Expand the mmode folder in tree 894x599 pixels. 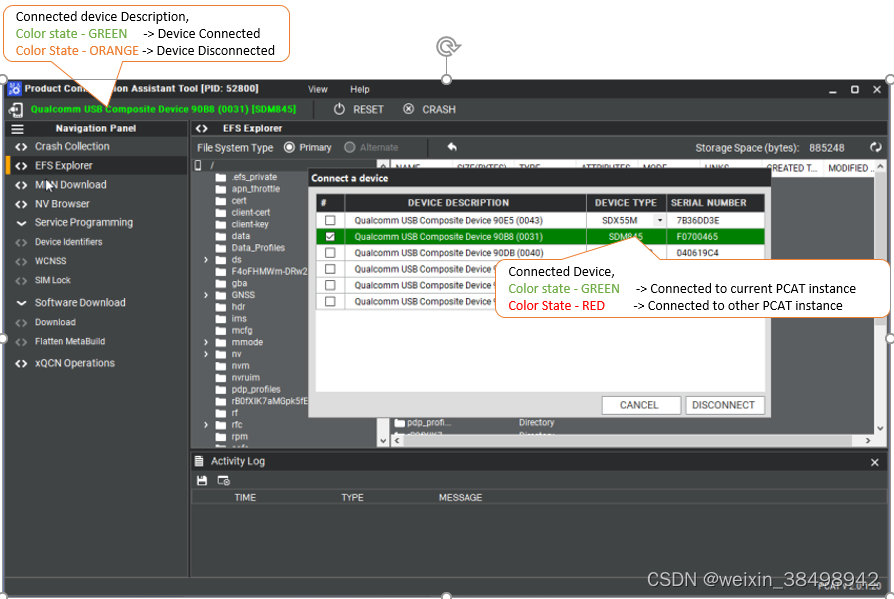click(x=206, y=342)
